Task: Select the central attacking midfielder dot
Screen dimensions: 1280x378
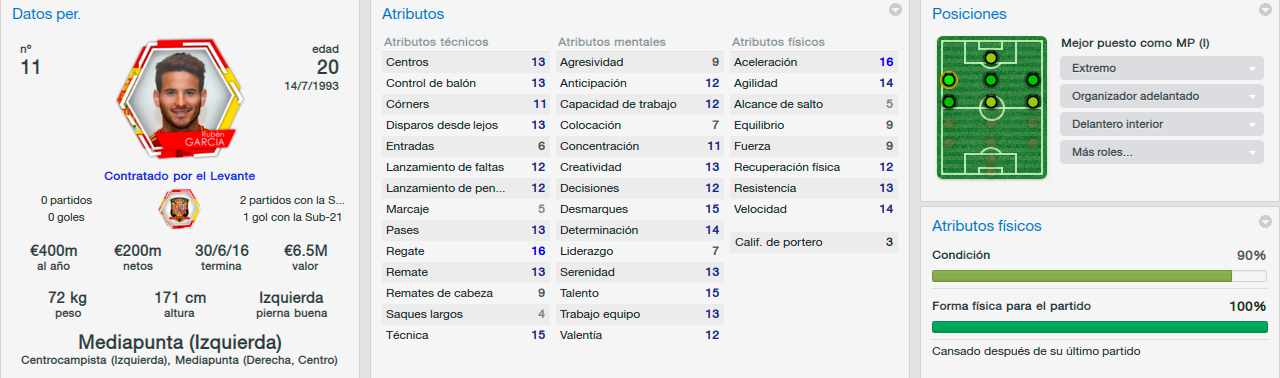Action: pos(991,79)
